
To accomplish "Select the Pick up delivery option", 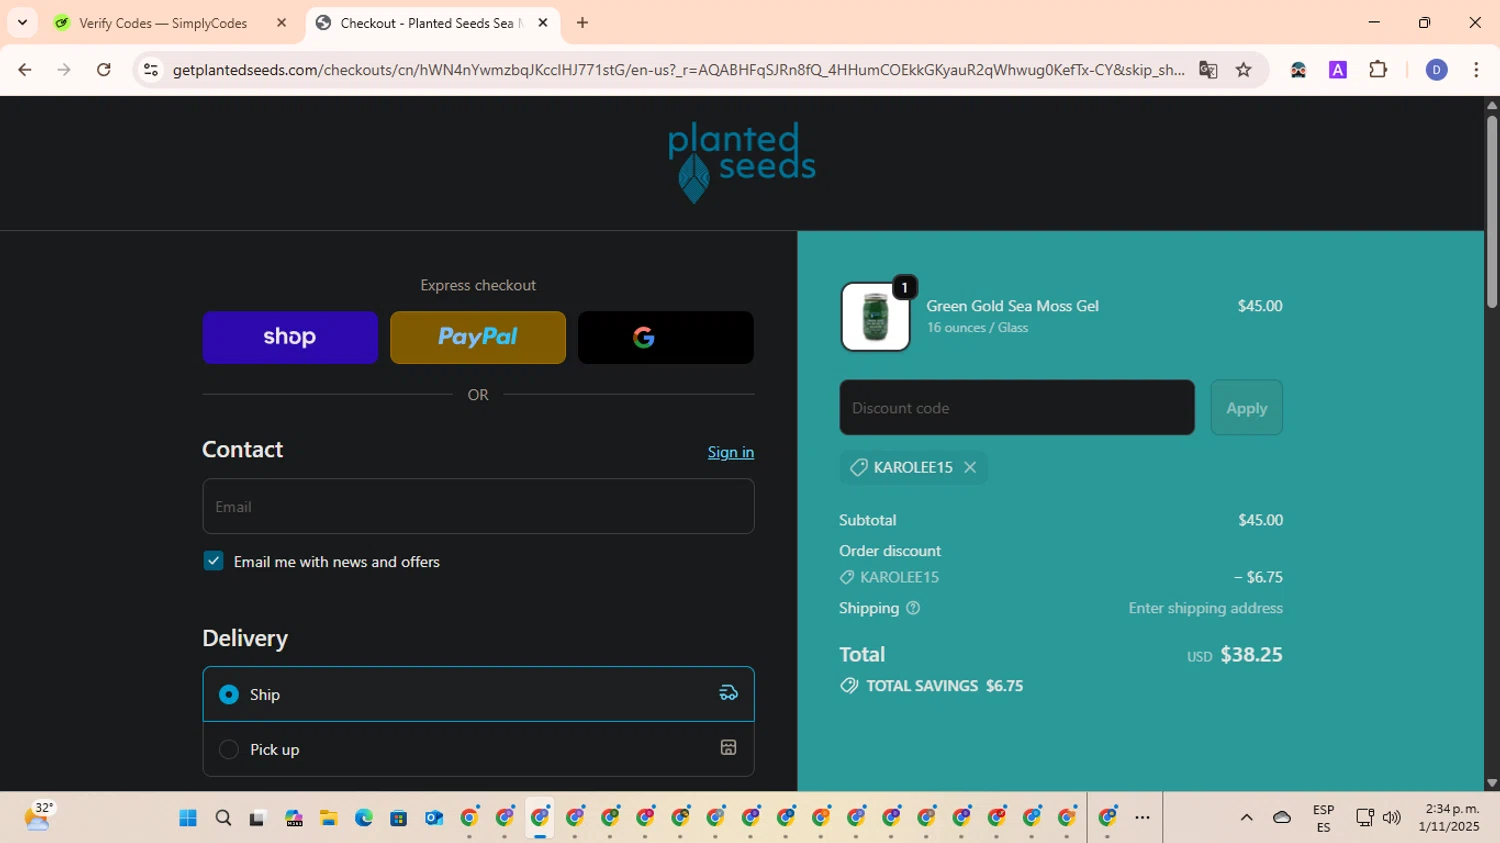I will [x=478, y=749].
